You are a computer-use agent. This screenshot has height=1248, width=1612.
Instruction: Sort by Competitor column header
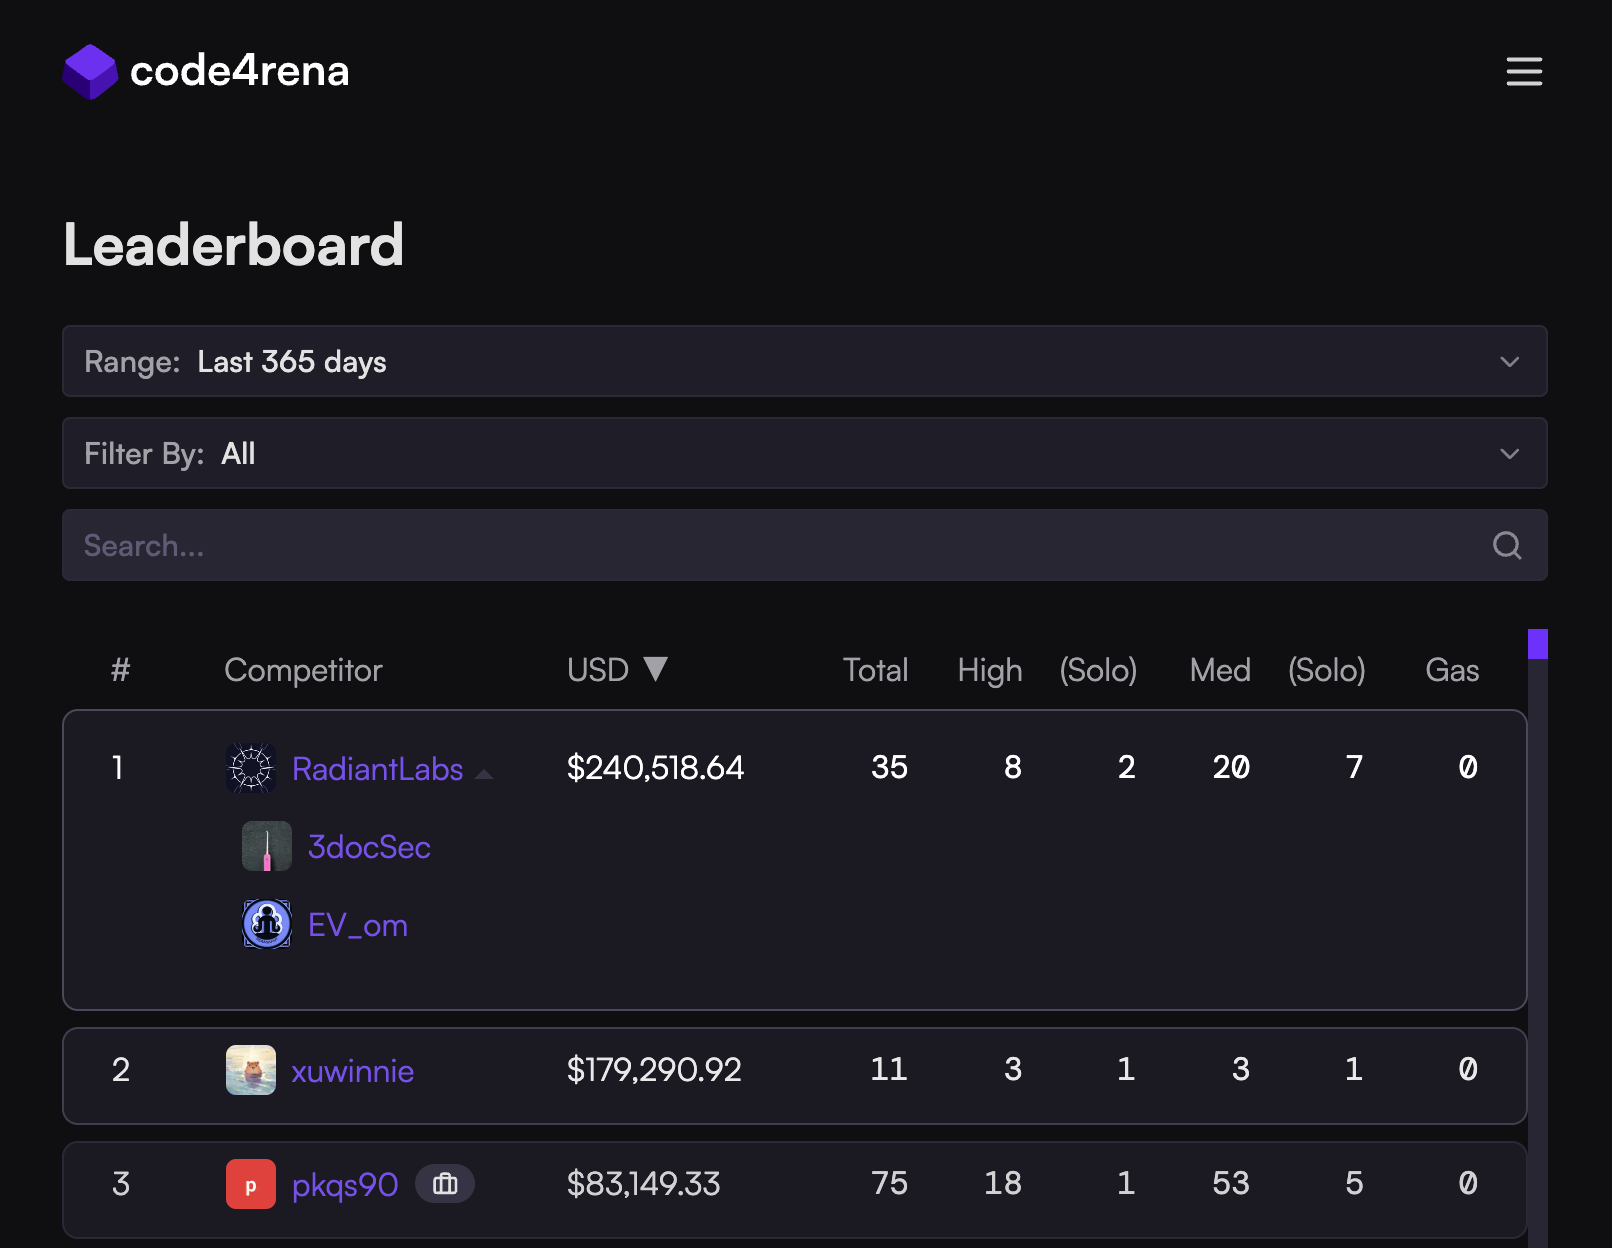303,670
